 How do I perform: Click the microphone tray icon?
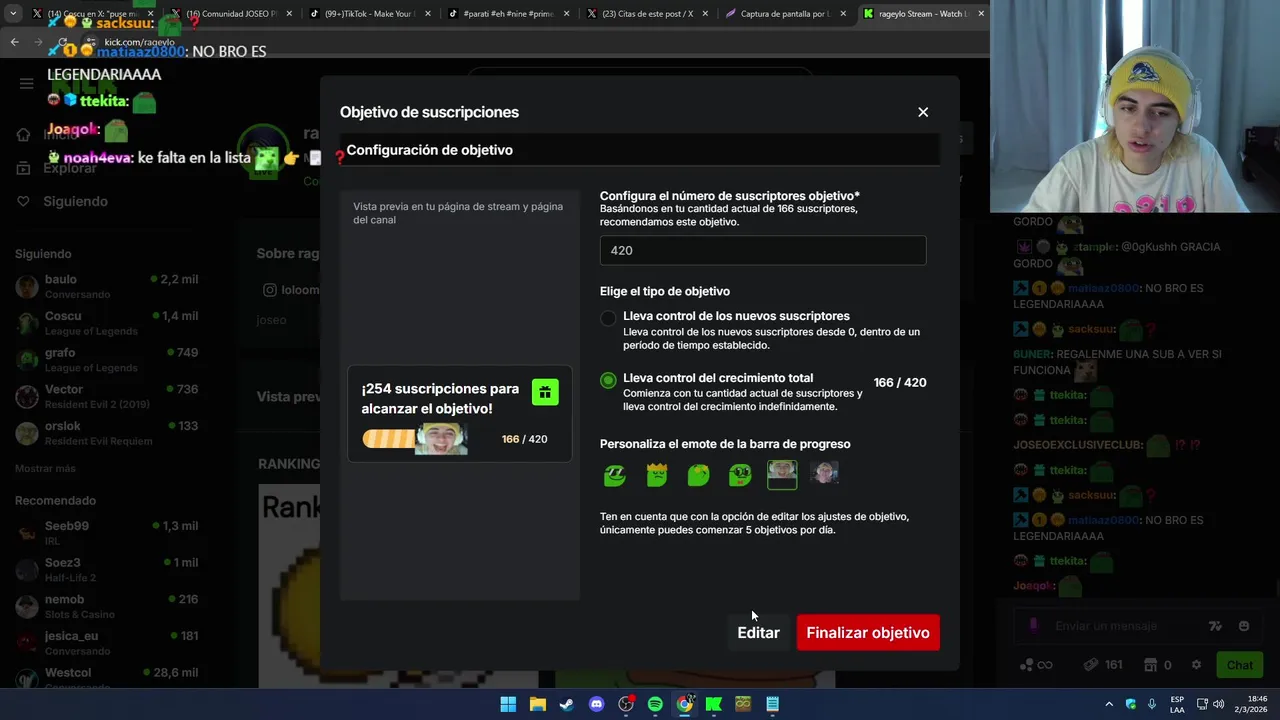pyautogui.click(x=1152, y=704)
